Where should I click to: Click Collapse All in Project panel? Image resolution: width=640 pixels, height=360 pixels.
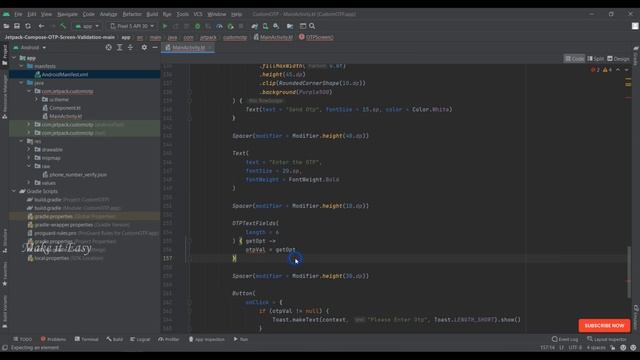pos(130,47)
